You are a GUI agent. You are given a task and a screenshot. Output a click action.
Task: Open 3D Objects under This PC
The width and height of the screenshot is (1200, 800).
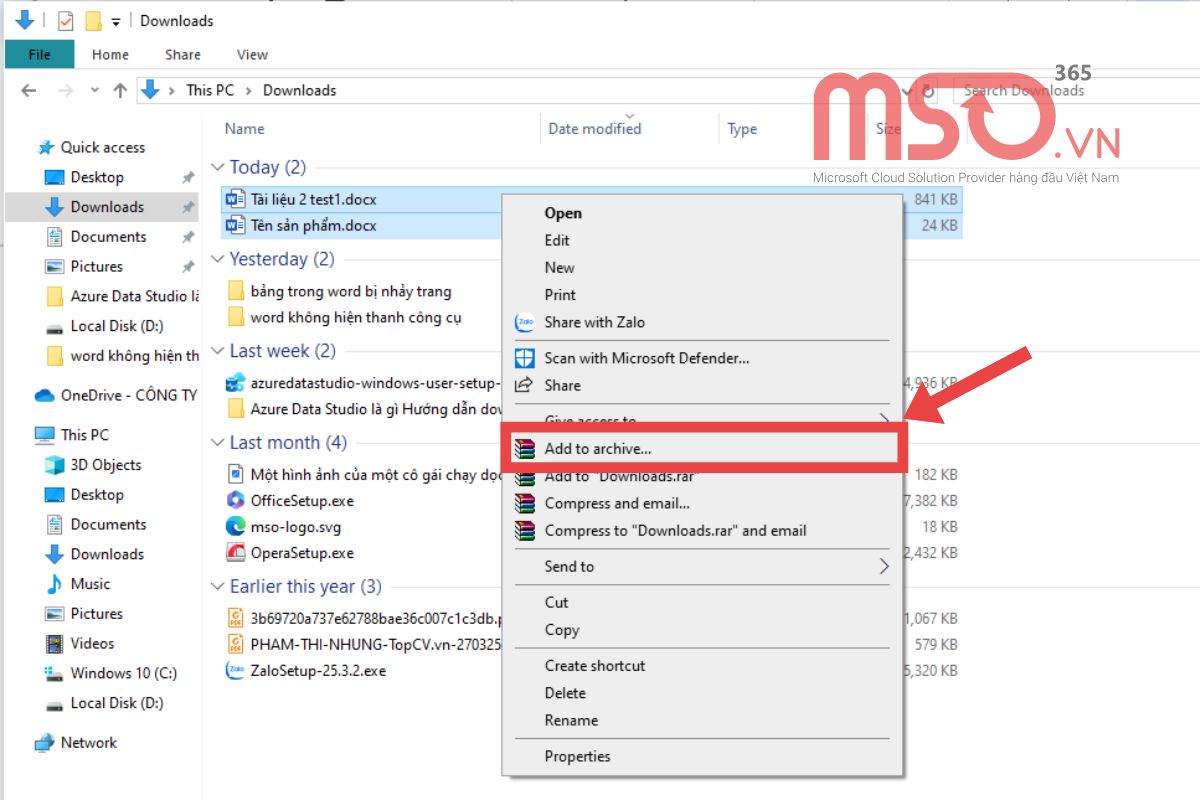click(105, 465)
